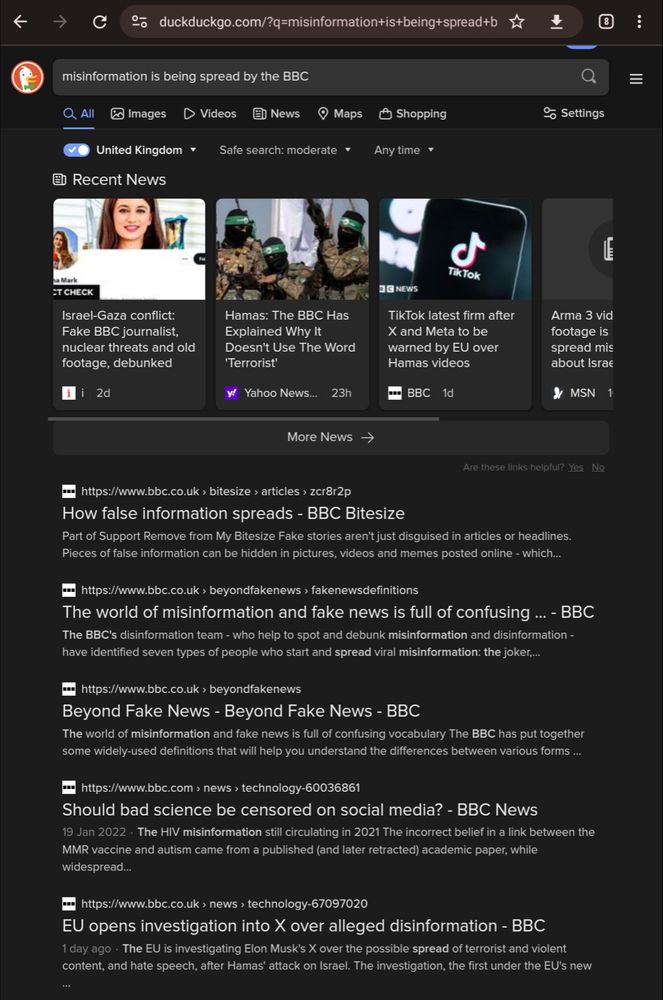Click the bbc.co.uk › beyondfakenews URL line

191,689
